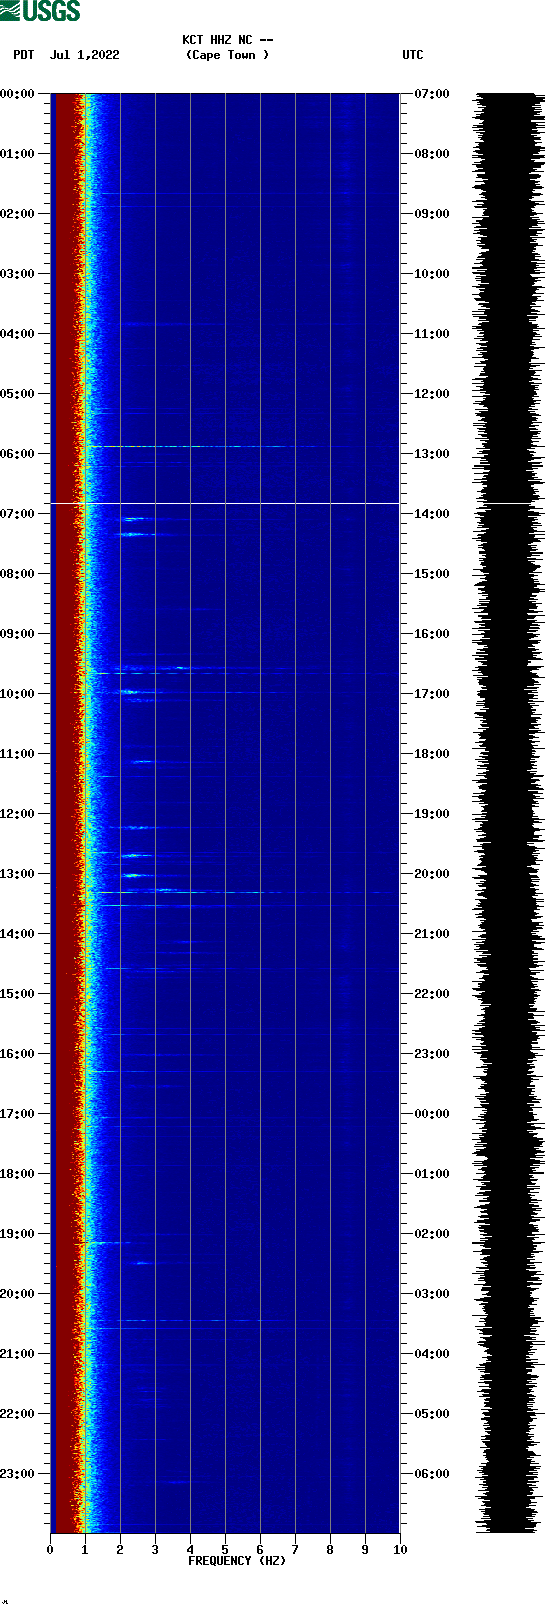Click the 0 Hz frequency tick label
The width and height of the screenshot is (552, 1613).
tap(50, 1550)
